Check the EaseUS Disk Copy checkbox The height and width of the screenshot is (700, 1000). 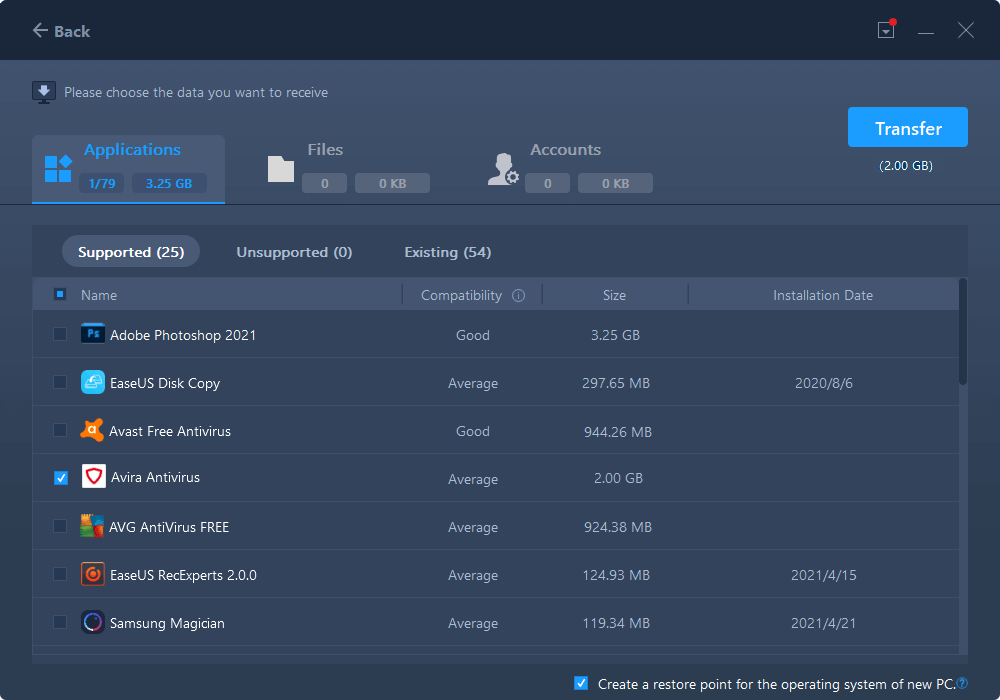pos(60,382)
